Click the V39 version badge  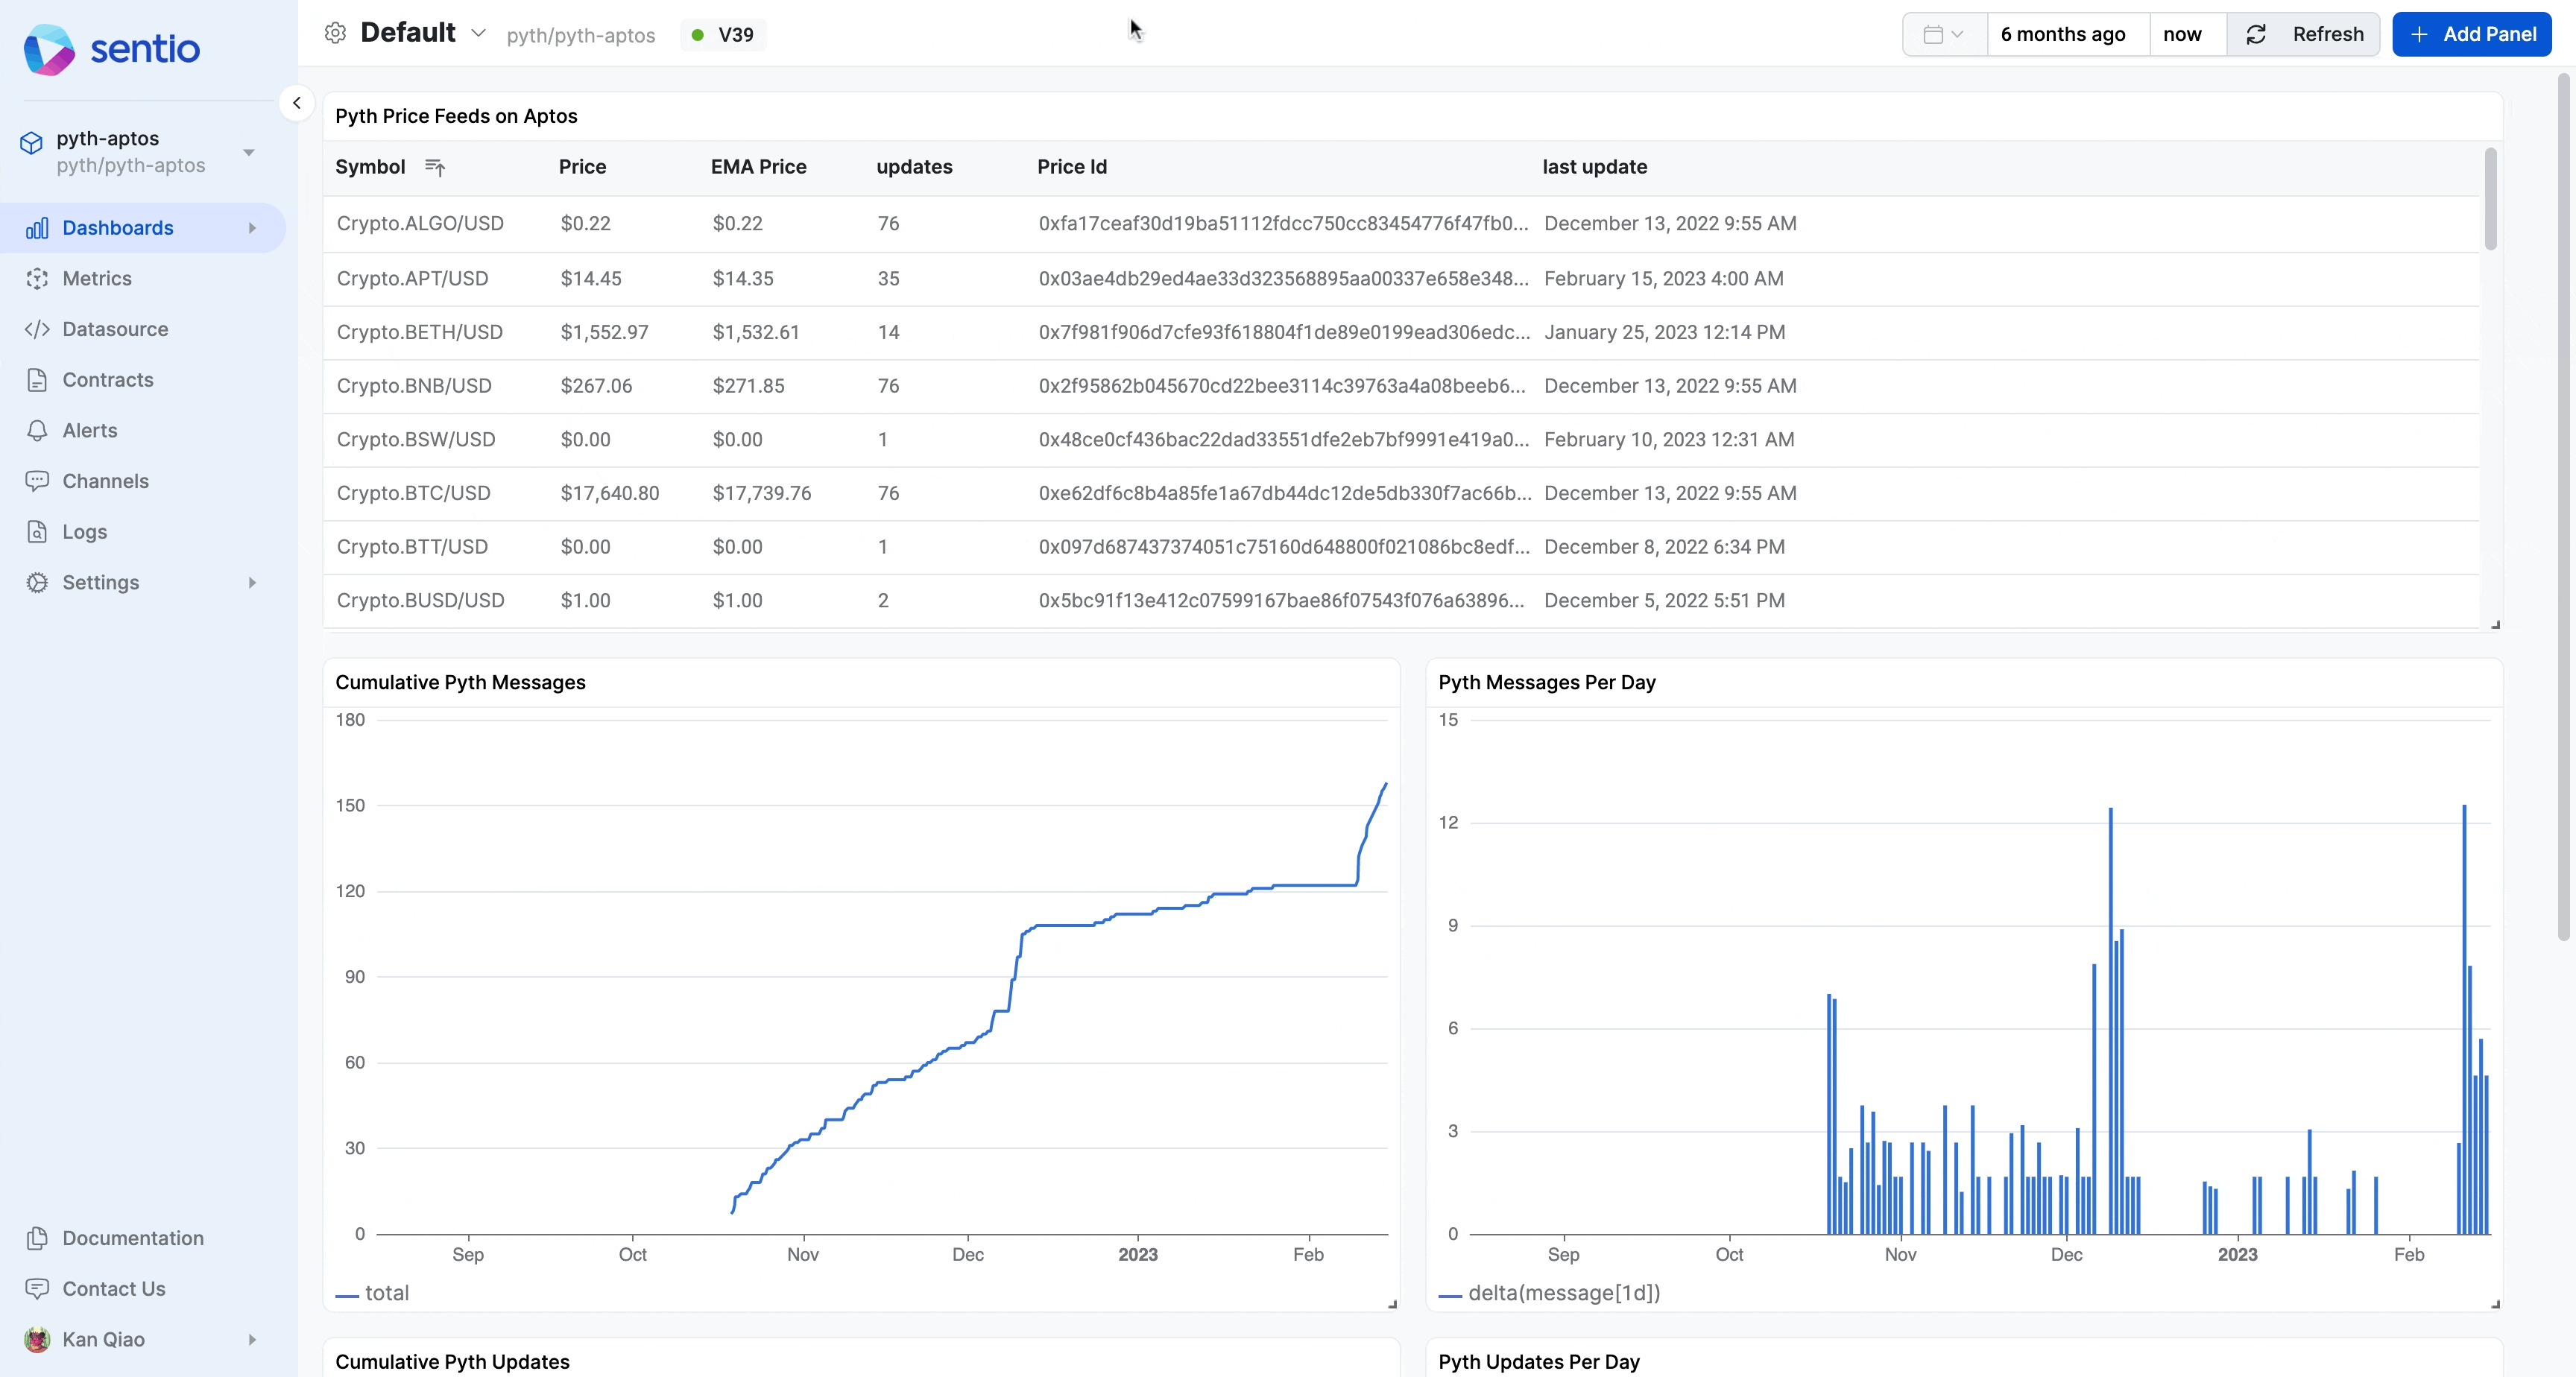(x=723, y=34)
